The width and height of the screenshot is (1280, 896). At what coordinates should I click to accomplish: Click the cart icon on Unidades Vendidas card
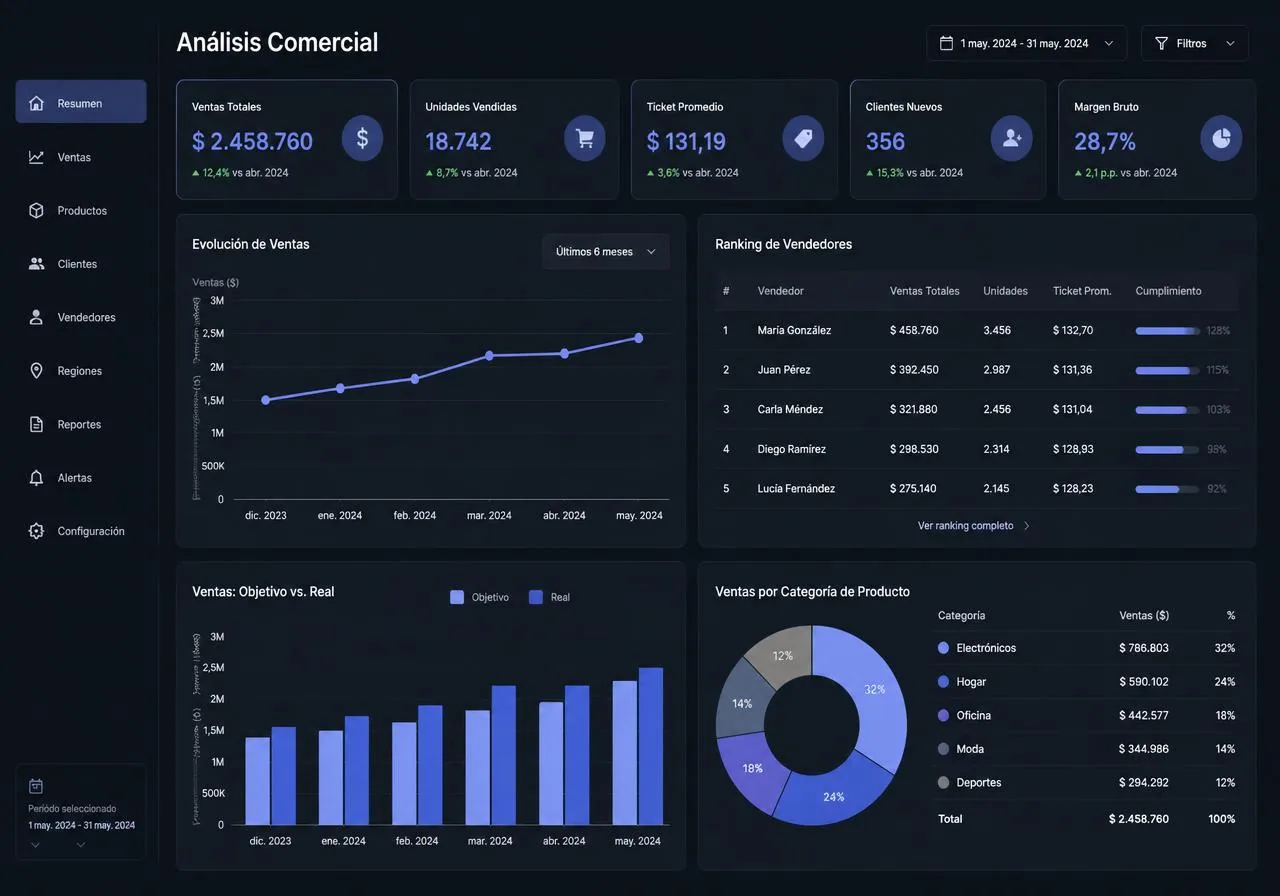pyautogui.click(x=585, y=138)
